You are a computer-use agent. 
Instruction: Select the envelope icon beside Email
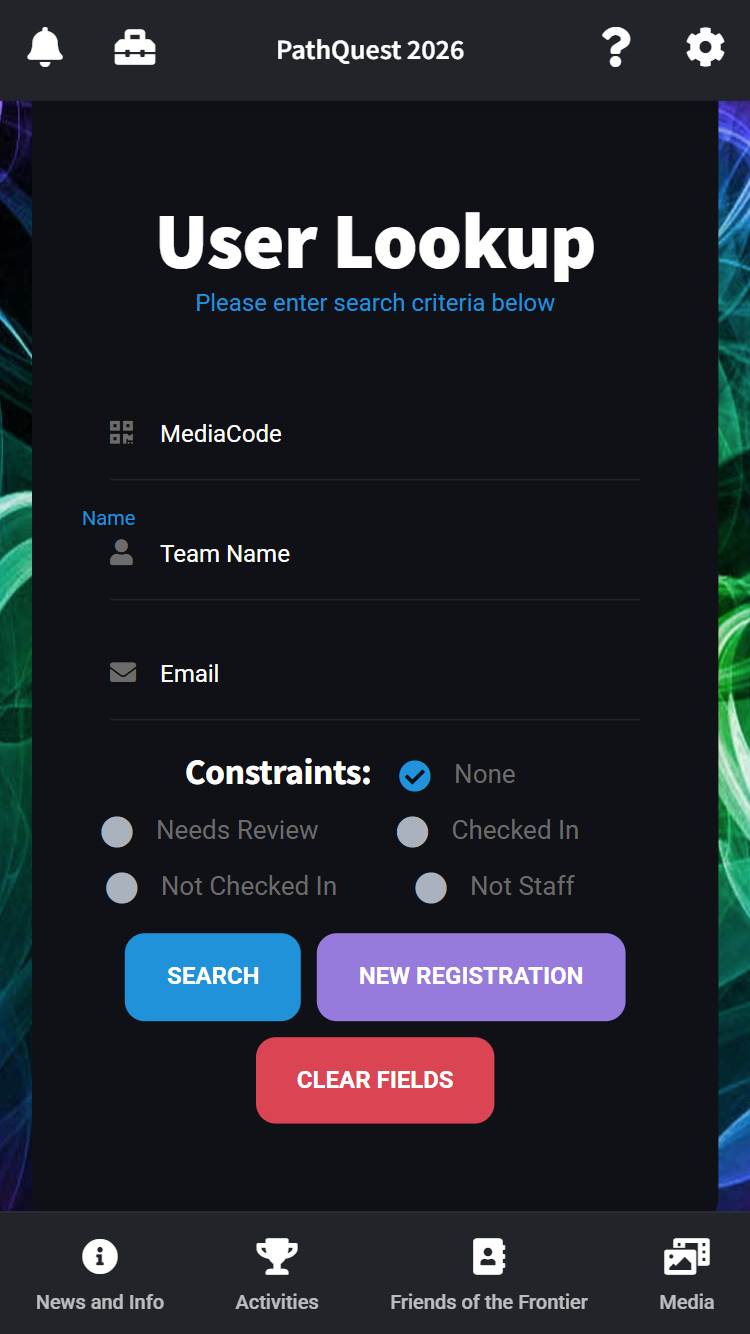click(x=122, y=672)
